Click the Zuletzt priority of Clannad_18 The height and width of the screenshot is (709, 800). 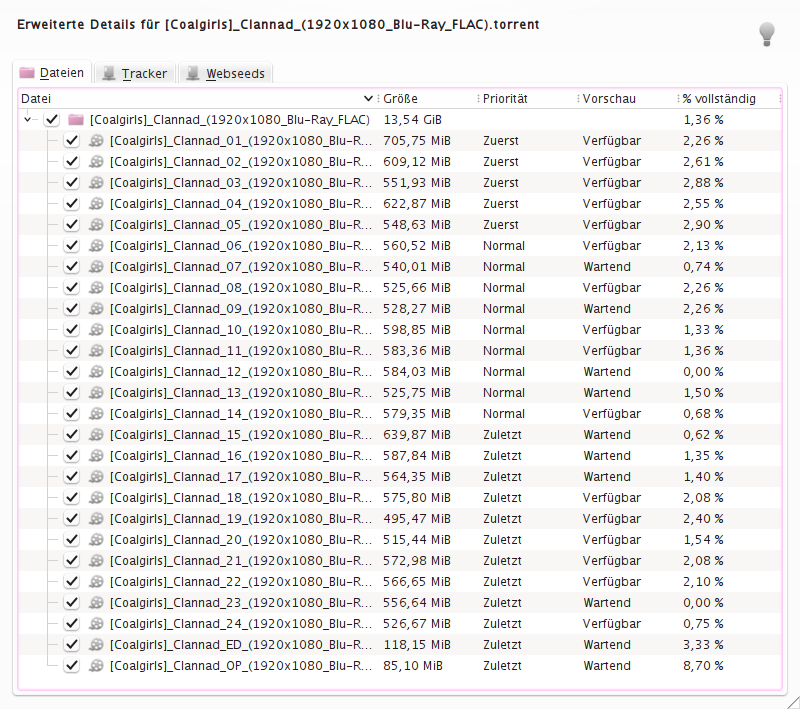click(502, 498)
